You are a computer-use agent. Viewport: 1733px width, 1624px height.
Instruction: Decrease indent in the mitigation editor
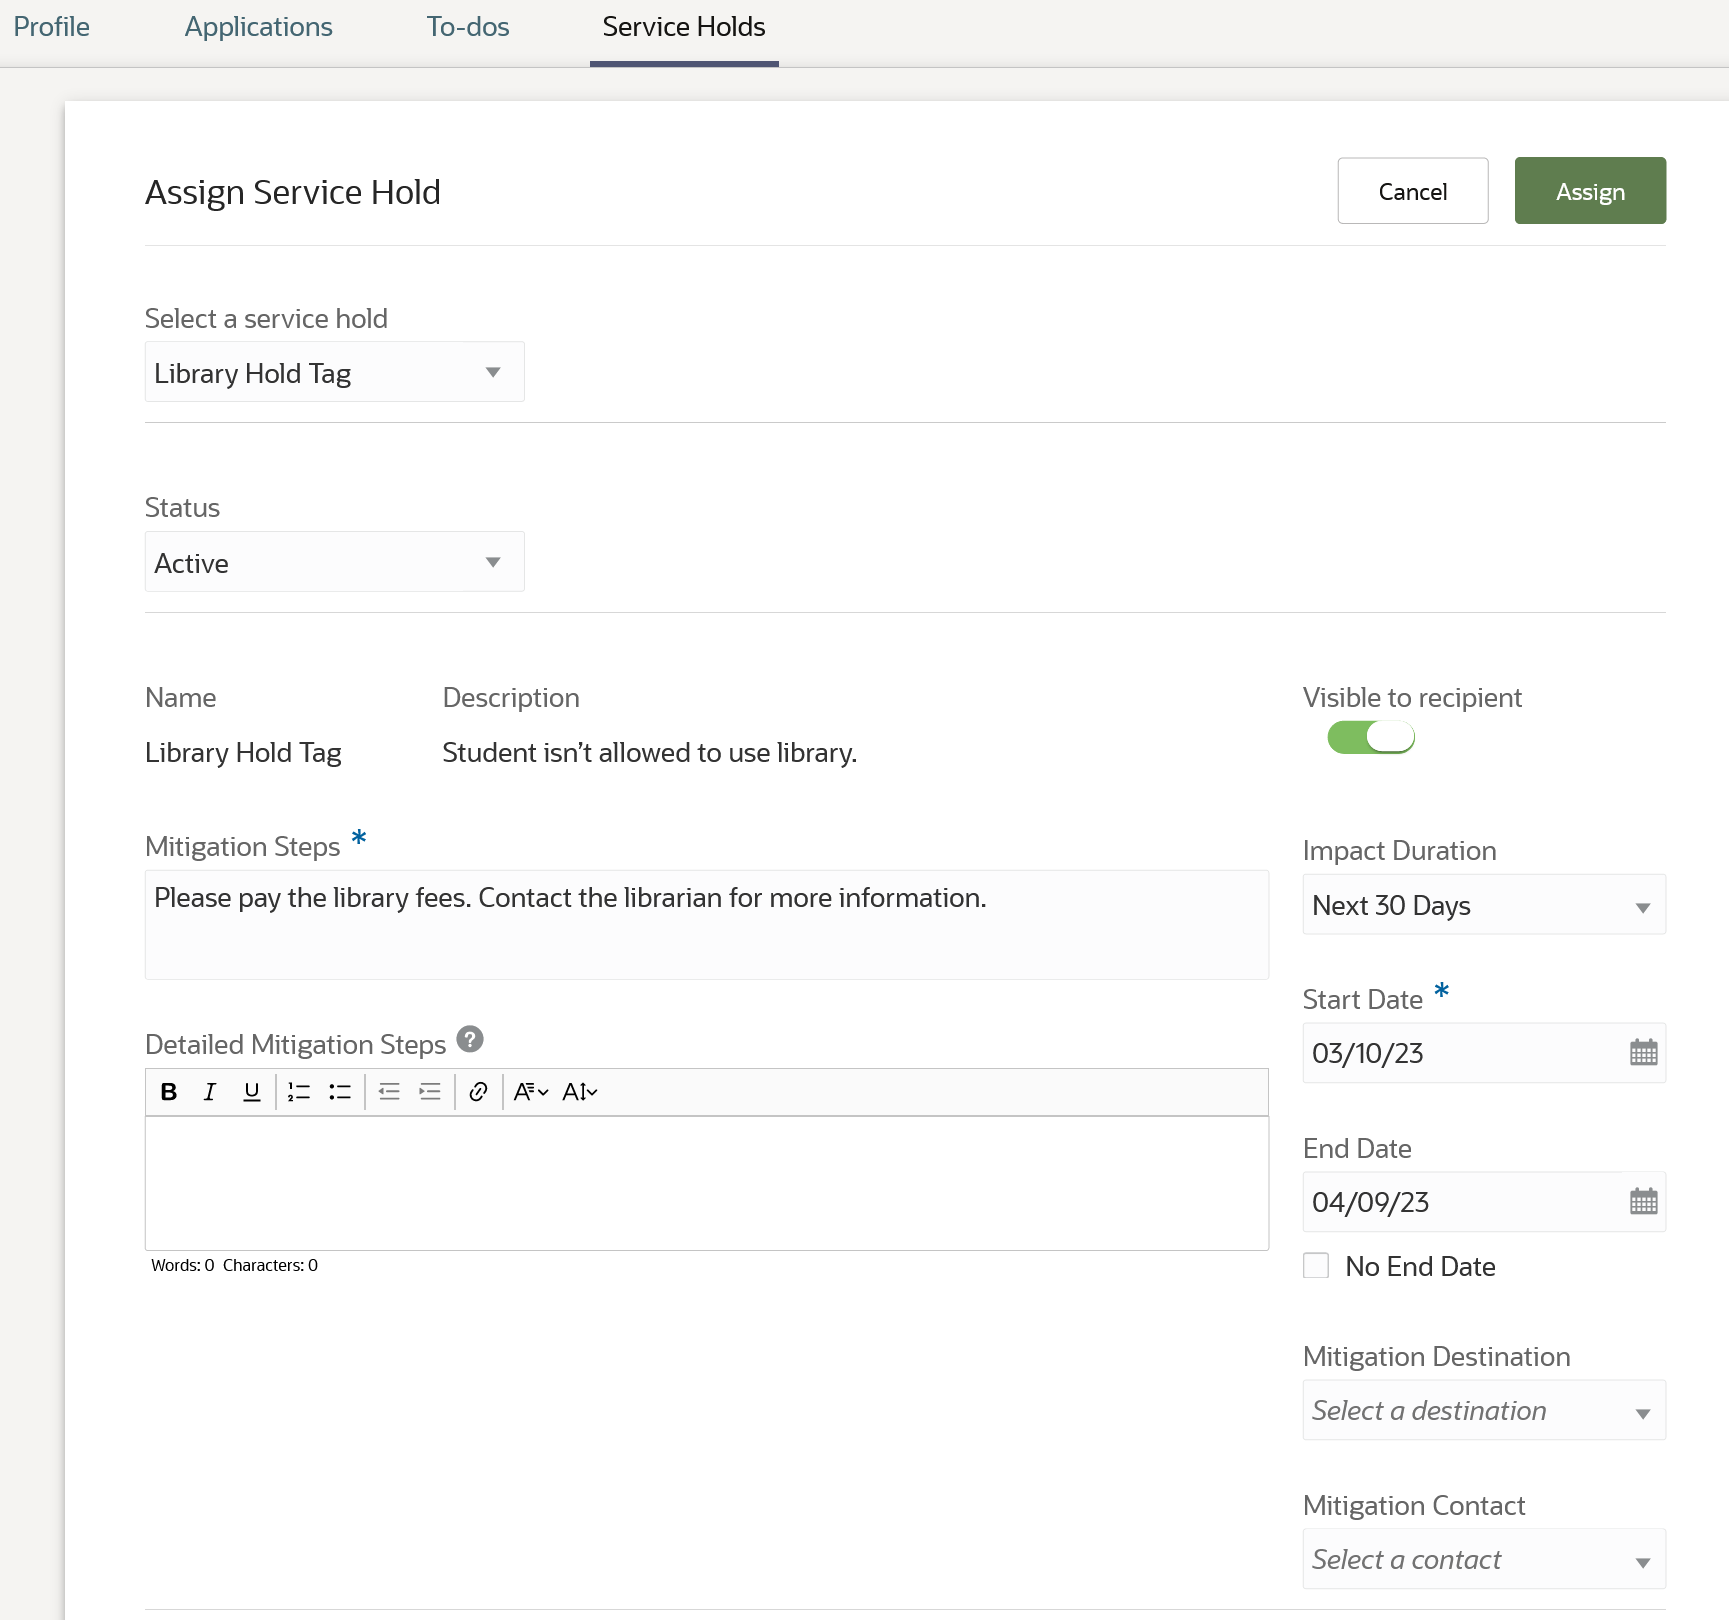389,1092
